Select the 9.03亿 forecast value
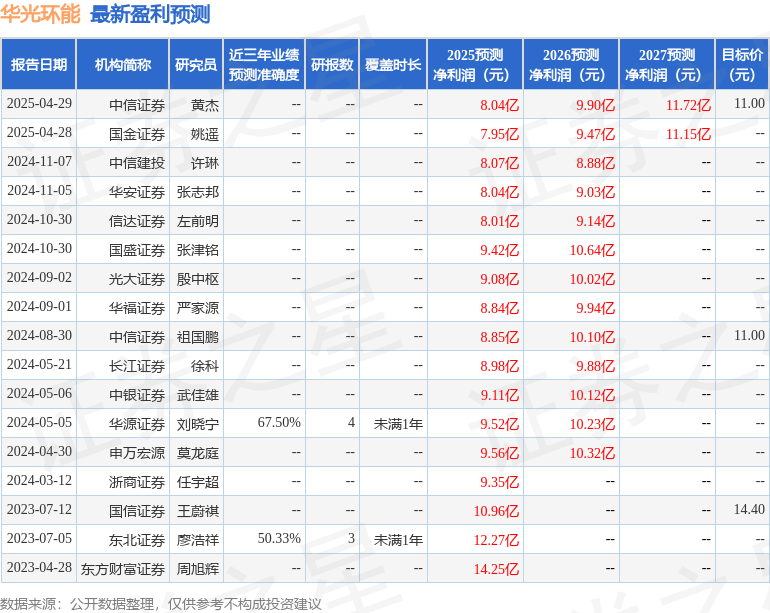This screenshot has width=770, height=613. 596,192
